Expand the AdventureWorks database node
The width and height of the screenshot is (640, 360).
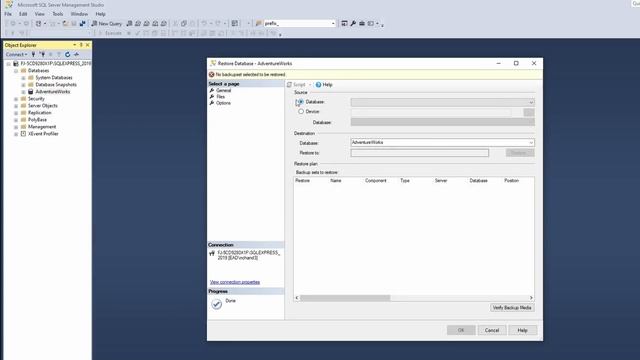tap(23, 92)
